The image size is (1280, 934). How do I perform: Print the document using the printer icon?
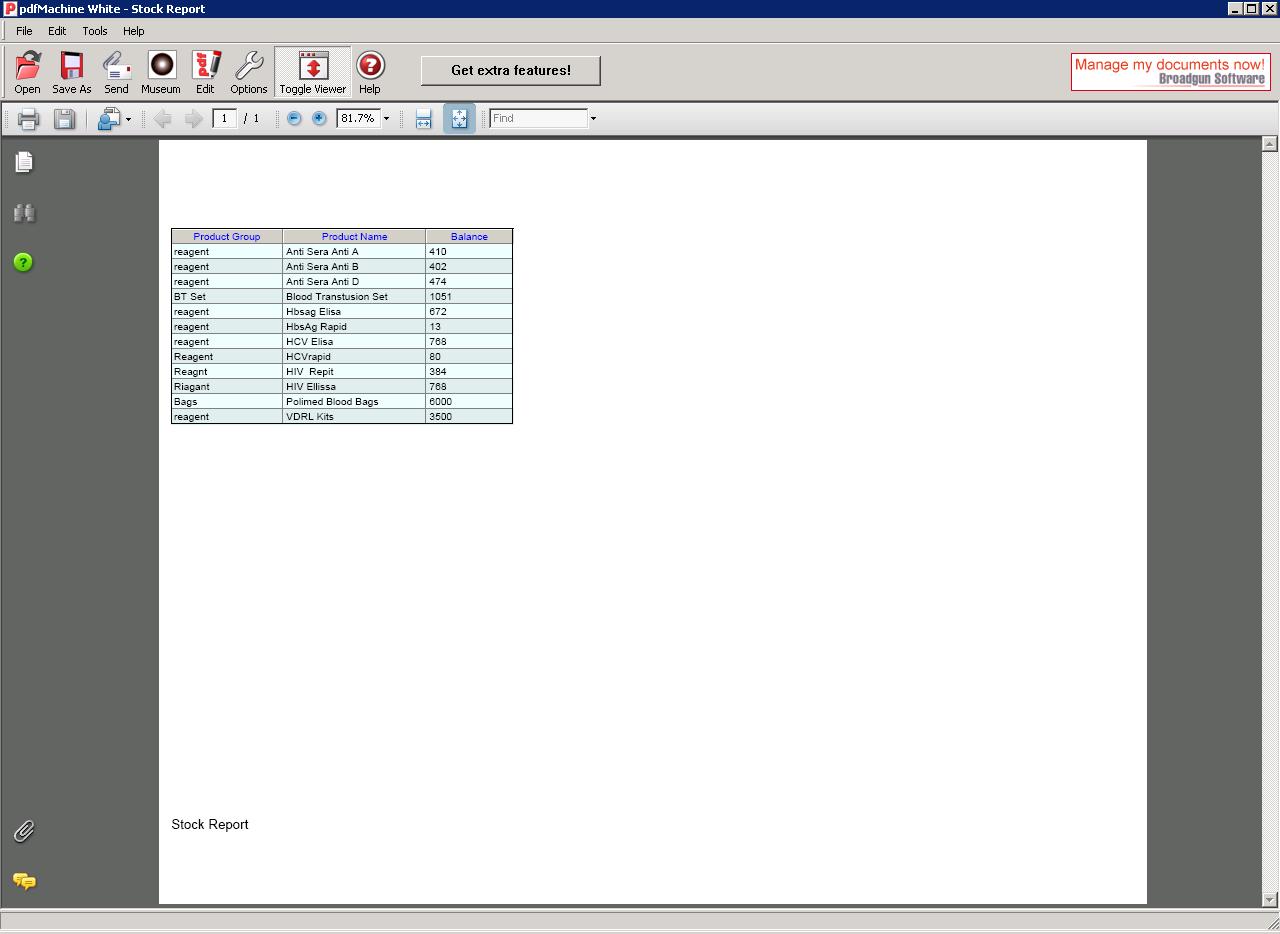pos(28,119)
